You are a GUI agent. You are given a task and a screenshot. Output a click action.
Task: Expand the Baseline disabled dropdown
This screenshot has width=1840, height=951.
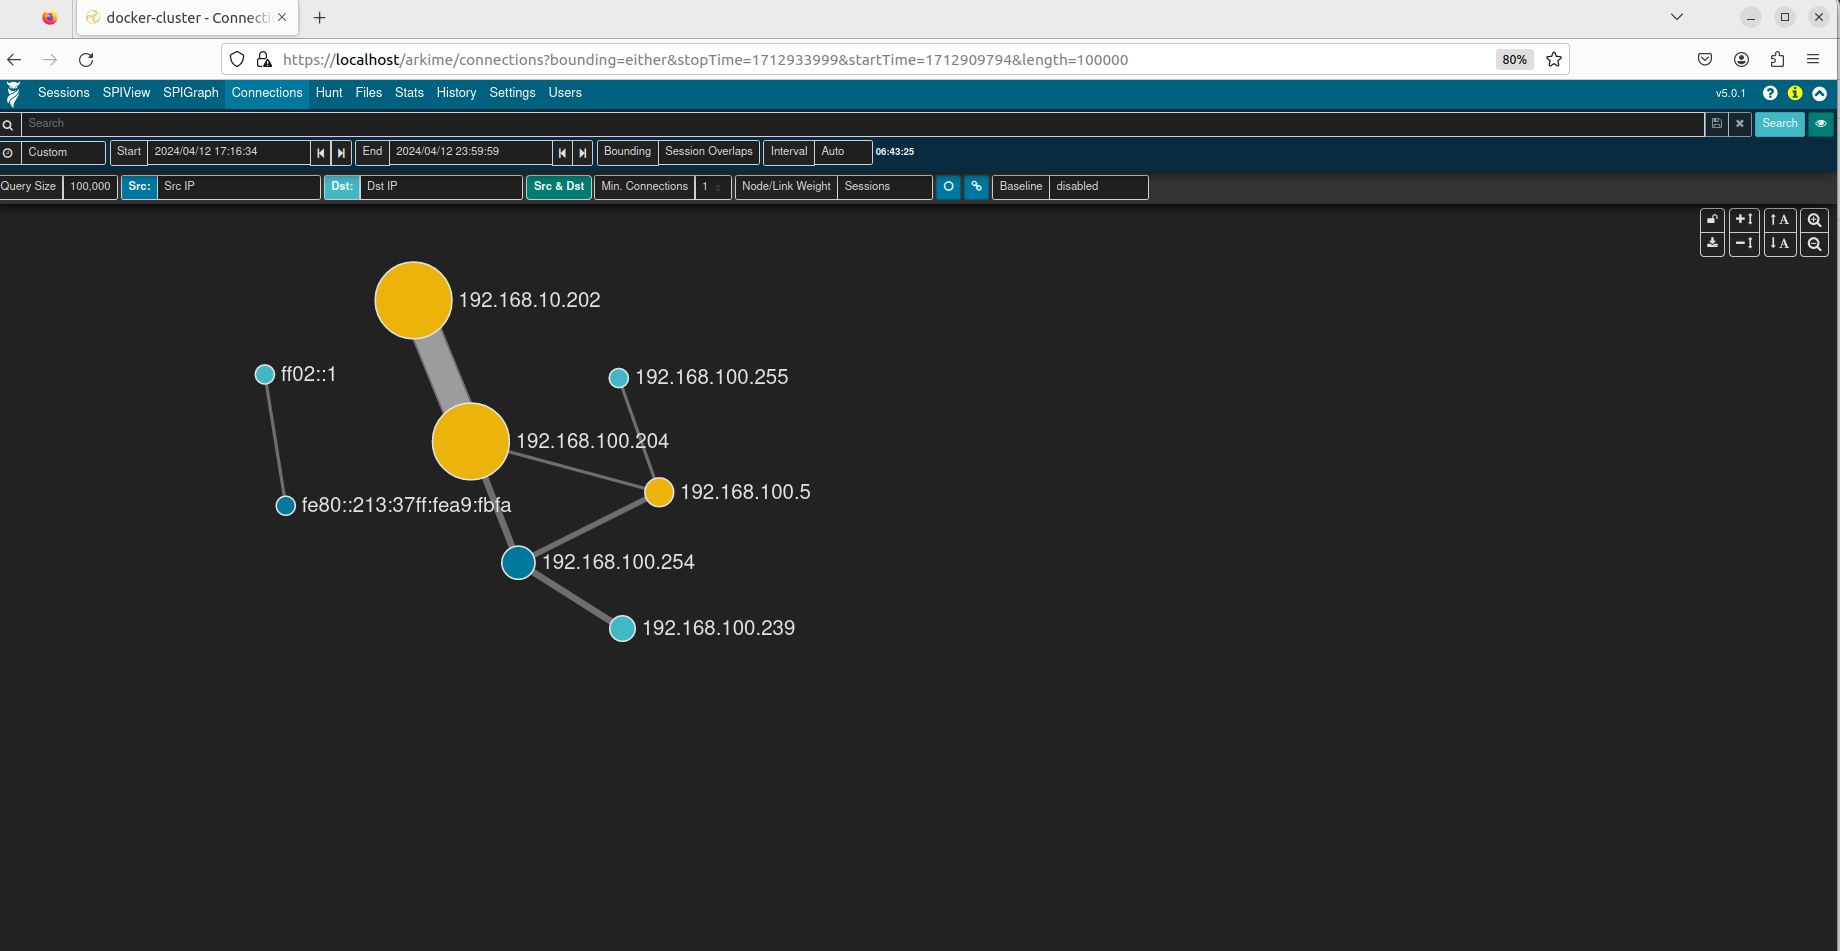point(1097,187)
